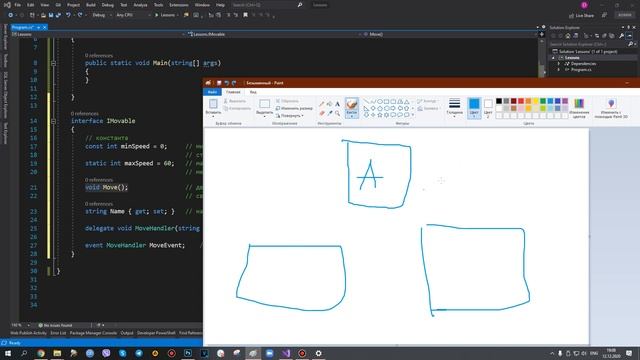
Task: Choose the red color swatch in Paint
Action: (521, 101)
